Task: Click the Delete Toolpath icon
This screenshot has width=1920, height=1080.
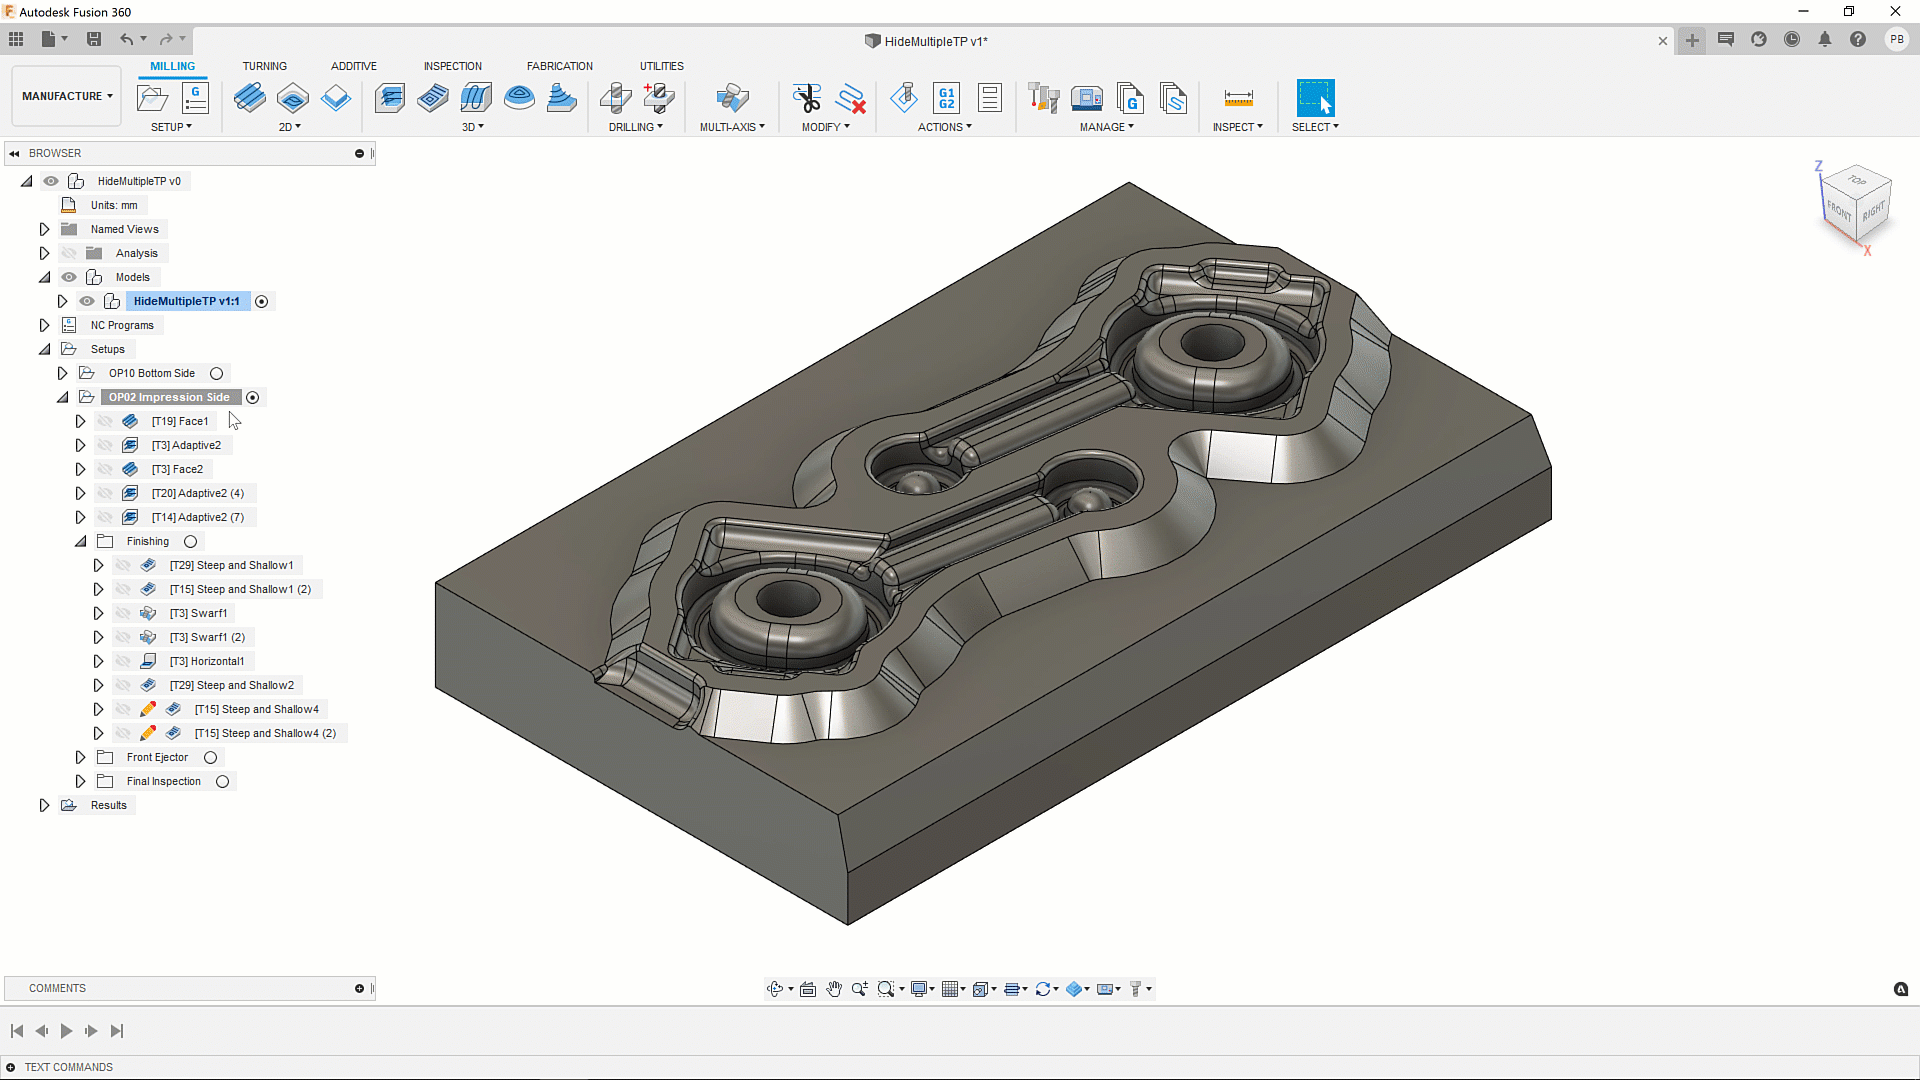Action: click(x=850, y=98)
